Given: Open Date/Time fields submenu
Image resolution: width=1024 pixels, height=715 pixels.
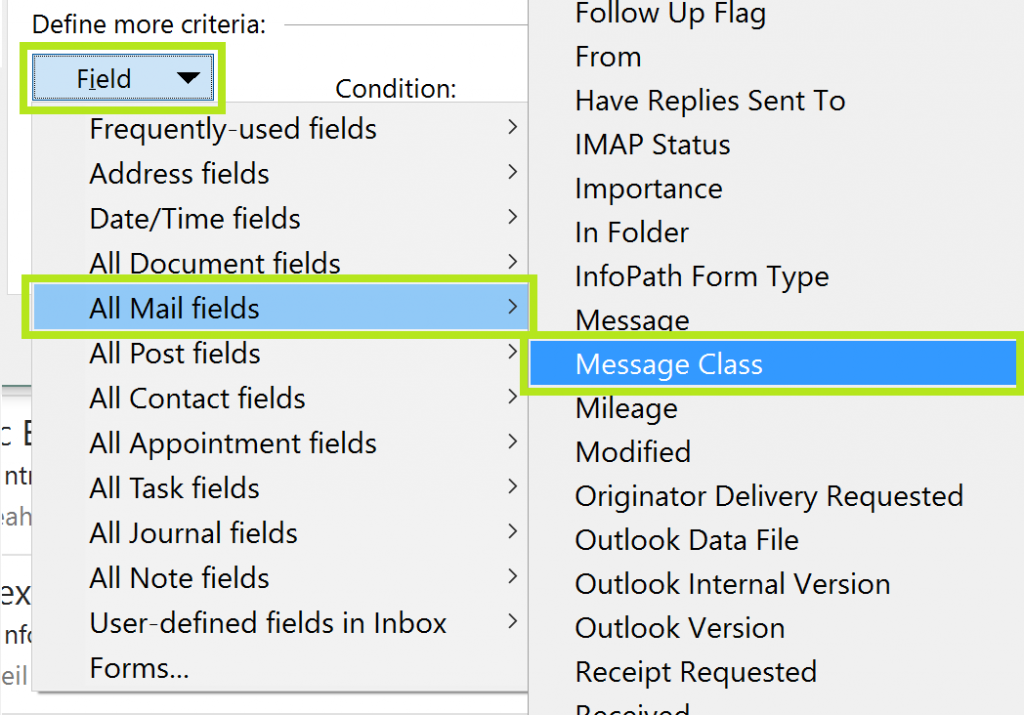Looking at the screenshot, I should point(195,219).
